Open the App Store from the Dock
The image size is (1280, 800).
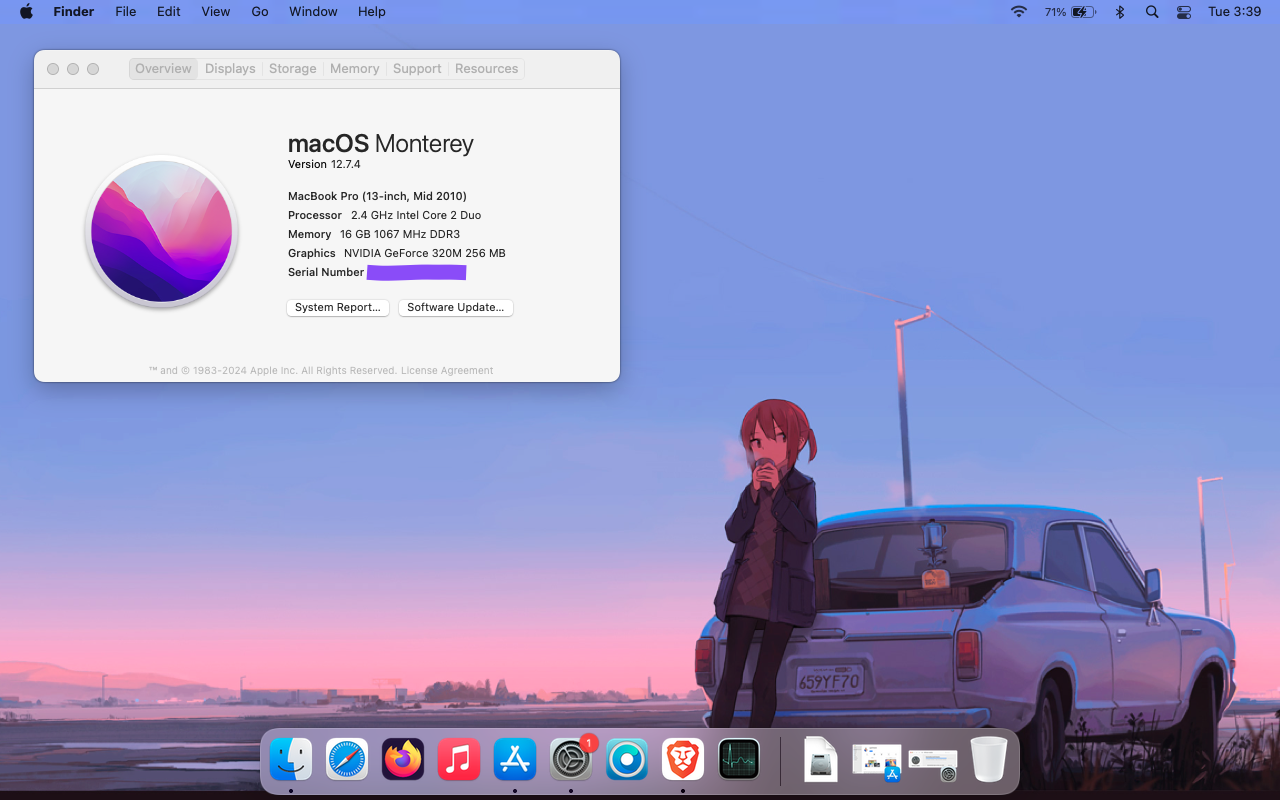[515, 760]
